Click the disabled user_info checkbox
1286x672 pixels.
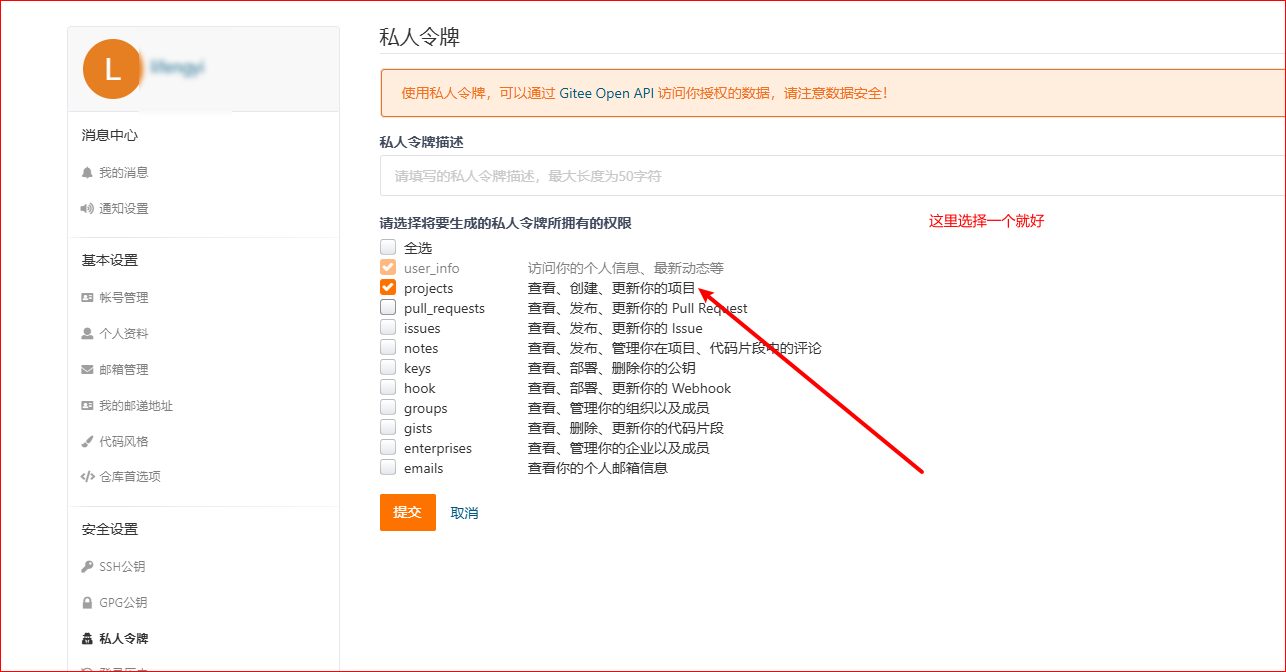(x=388, y=267)
